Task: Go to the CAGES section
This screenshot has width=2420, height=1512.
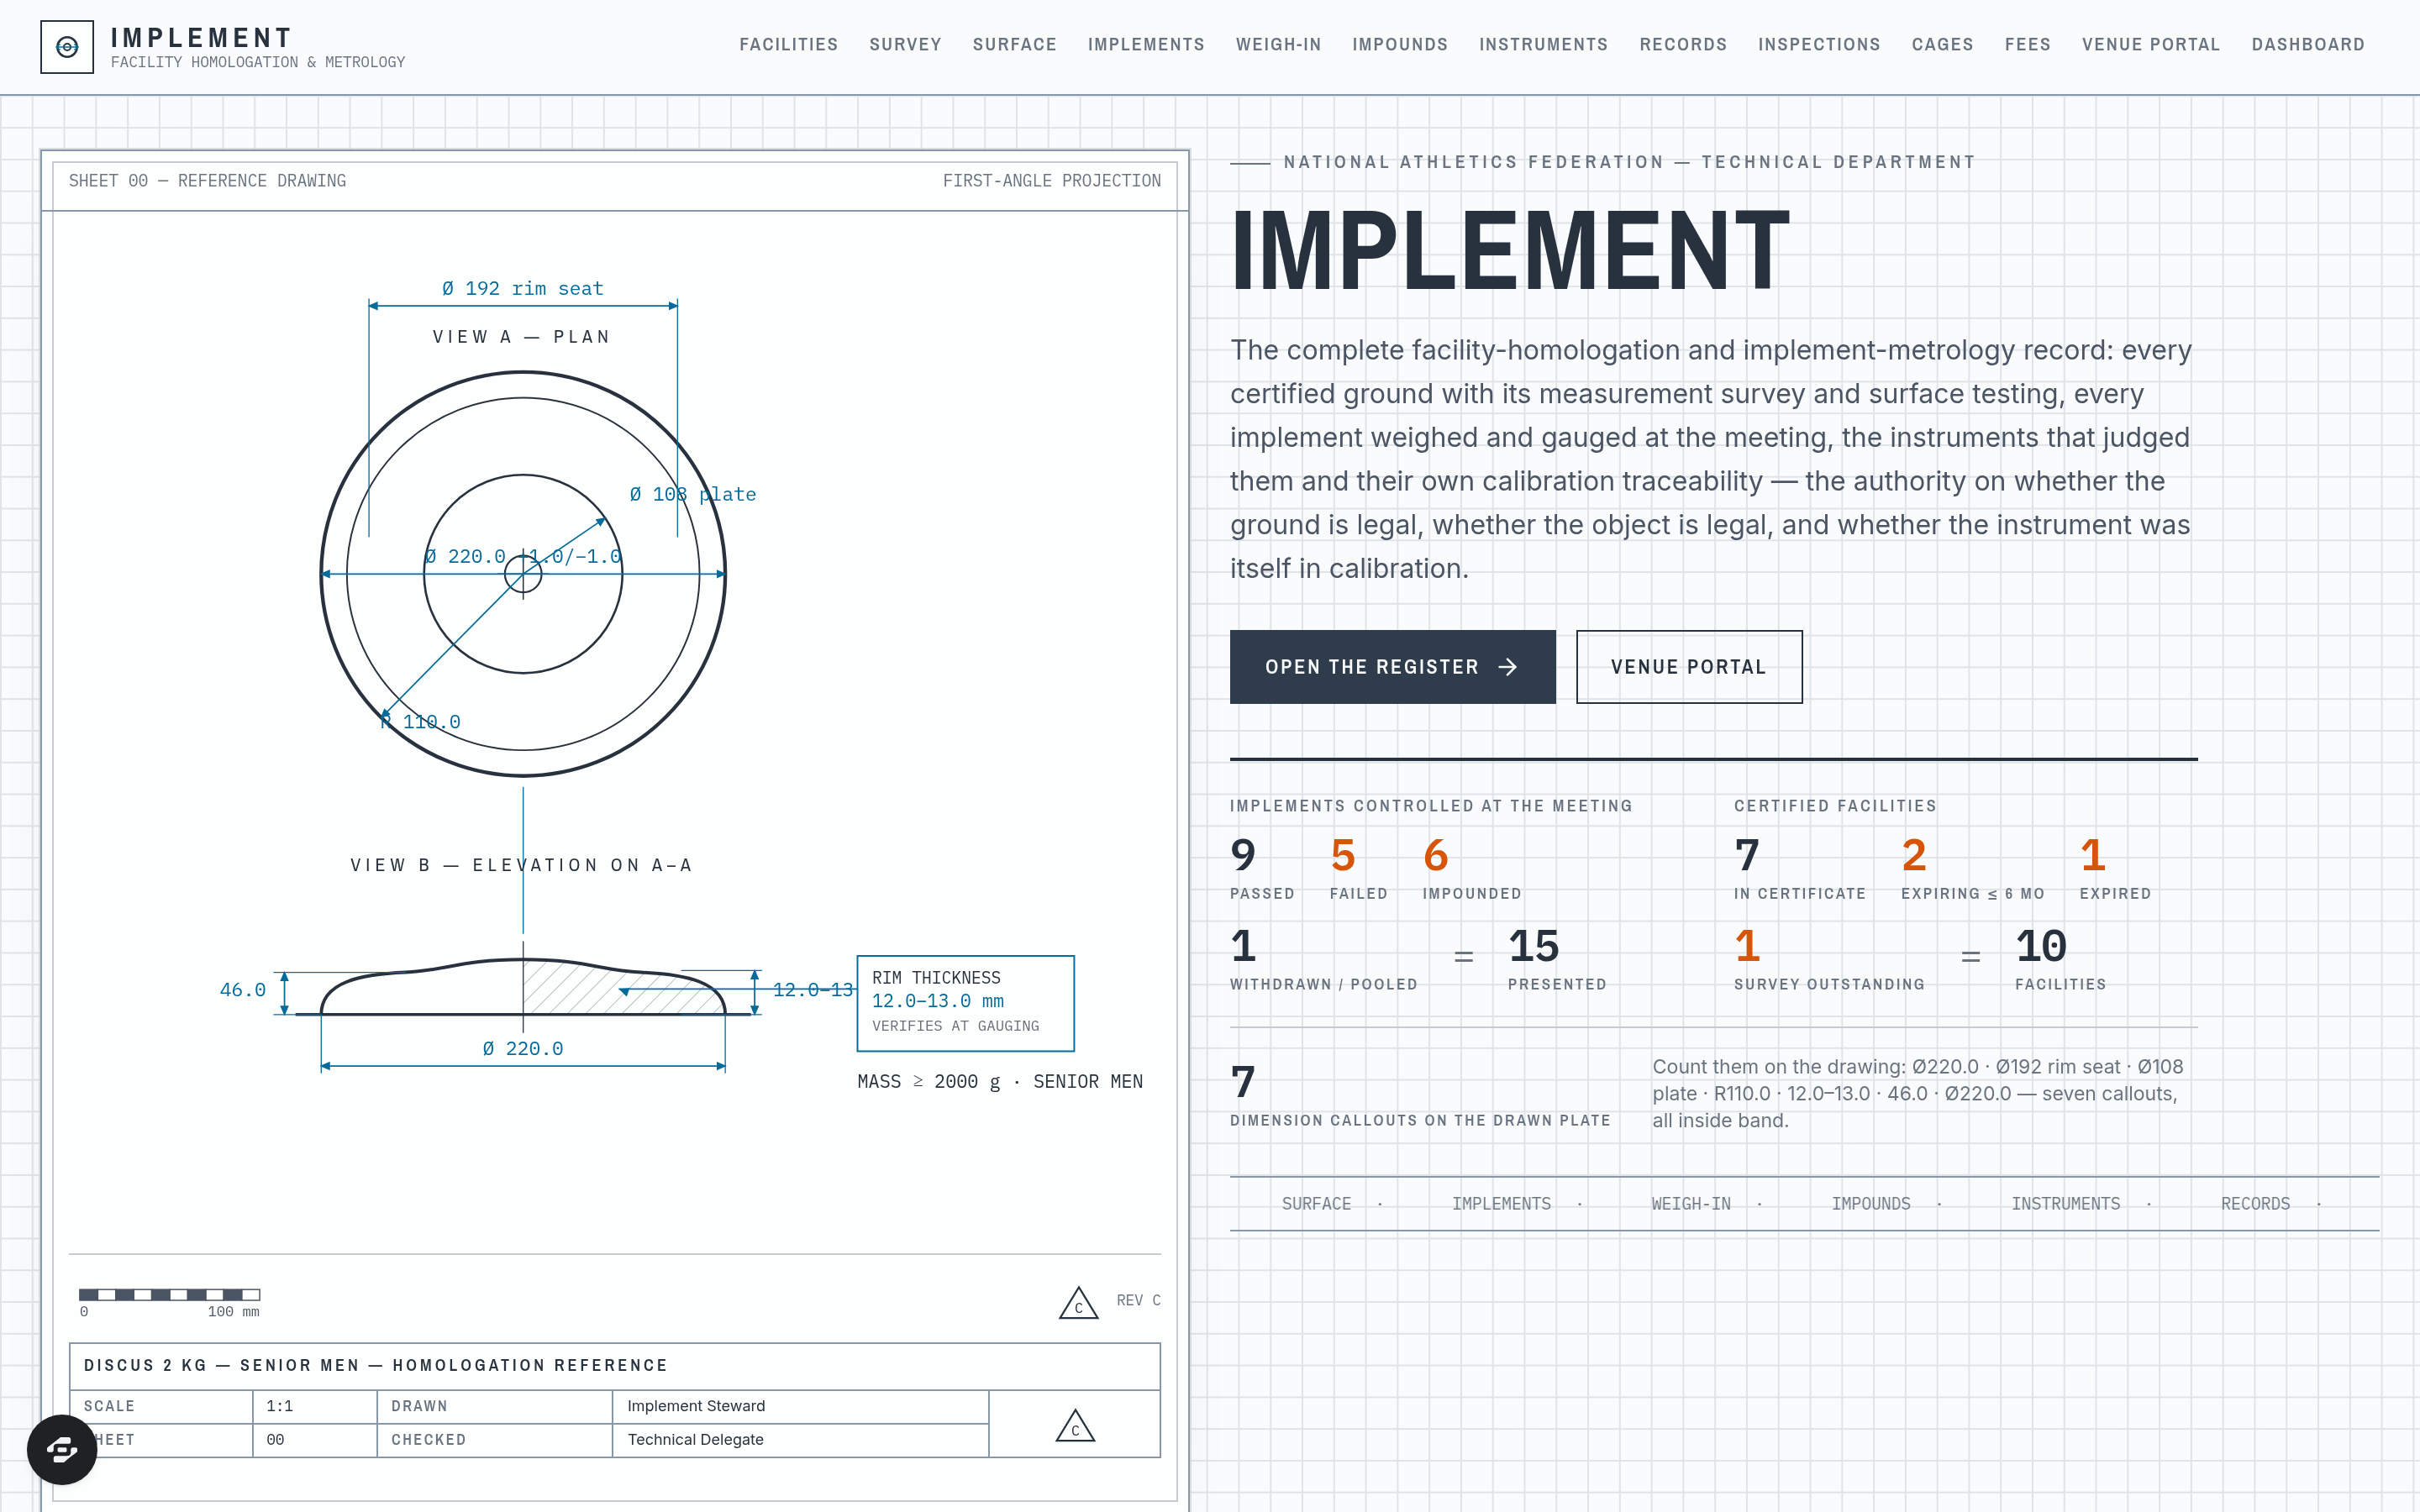Action: tap(1942, 45)
